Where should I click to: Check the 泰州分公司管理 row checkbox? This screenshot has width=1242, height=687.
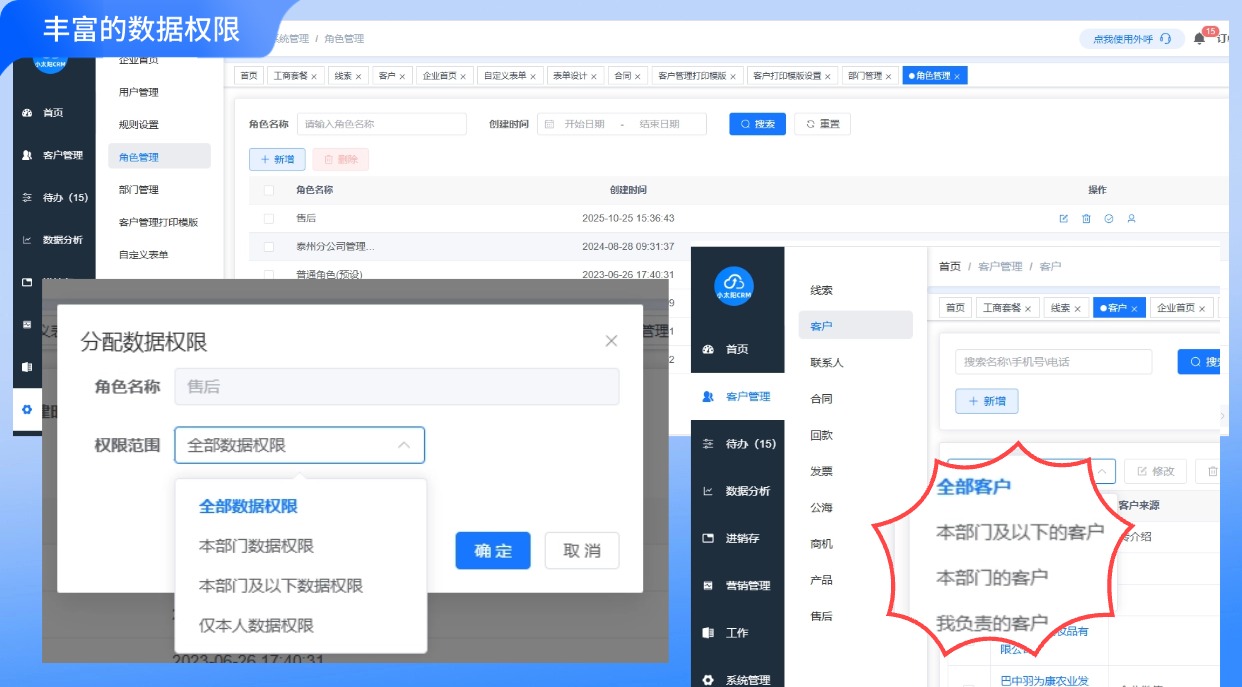[268, 246]
